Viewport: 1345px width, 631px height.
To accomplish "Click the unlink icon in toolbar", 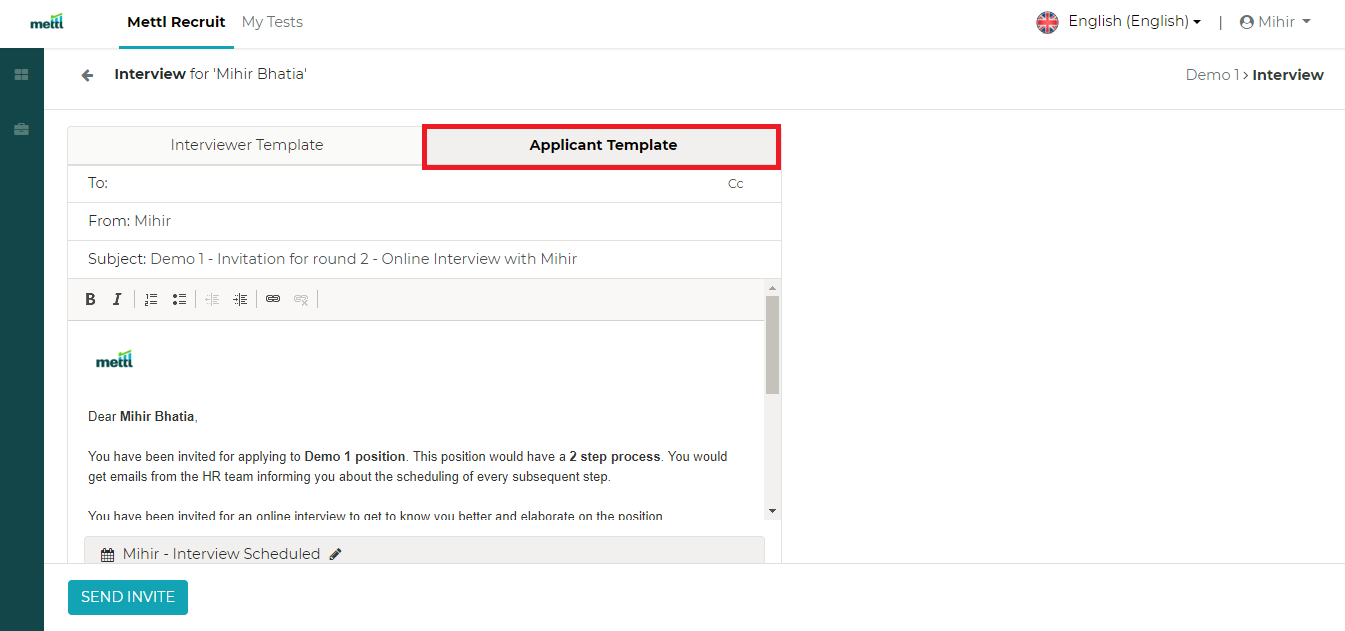I will 301,299.
